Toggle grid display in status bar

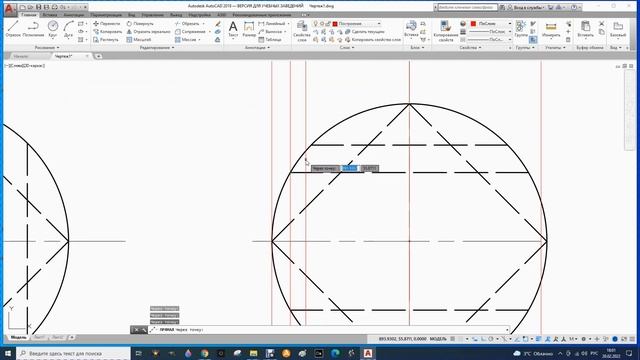(453, 339)
